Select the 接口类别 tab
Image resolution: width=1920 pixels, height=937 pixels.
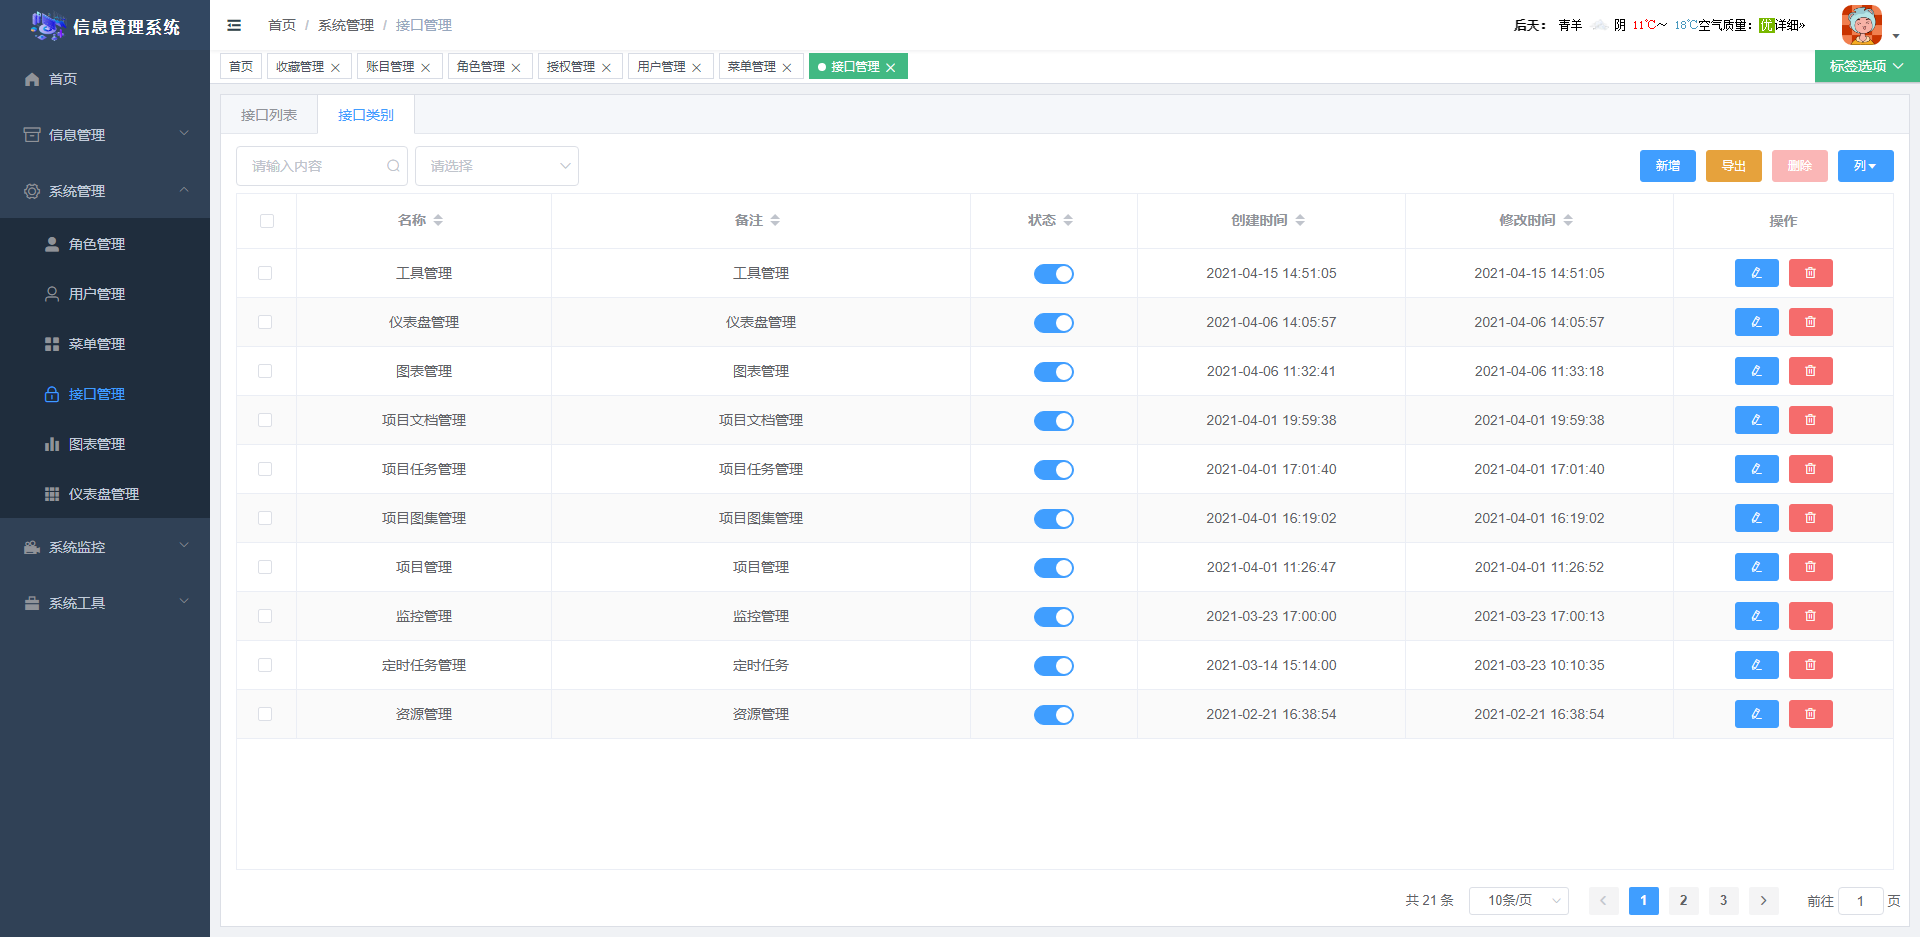366,115
